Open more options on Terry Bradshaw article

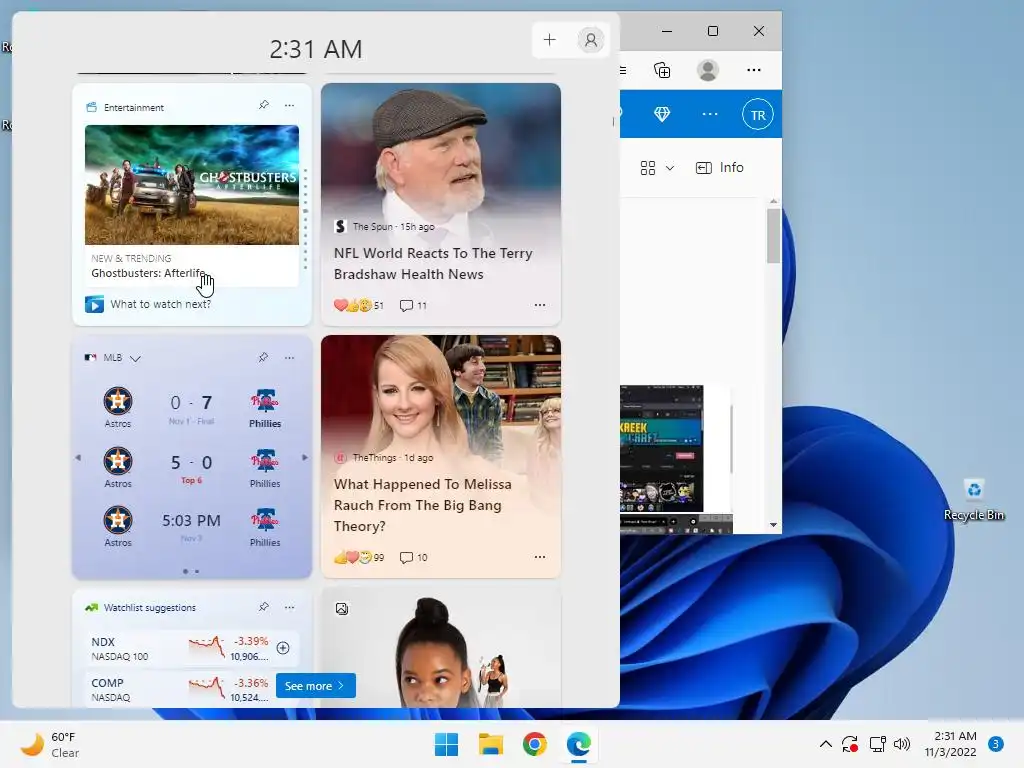pyautogui.click(x=539, y=305)
